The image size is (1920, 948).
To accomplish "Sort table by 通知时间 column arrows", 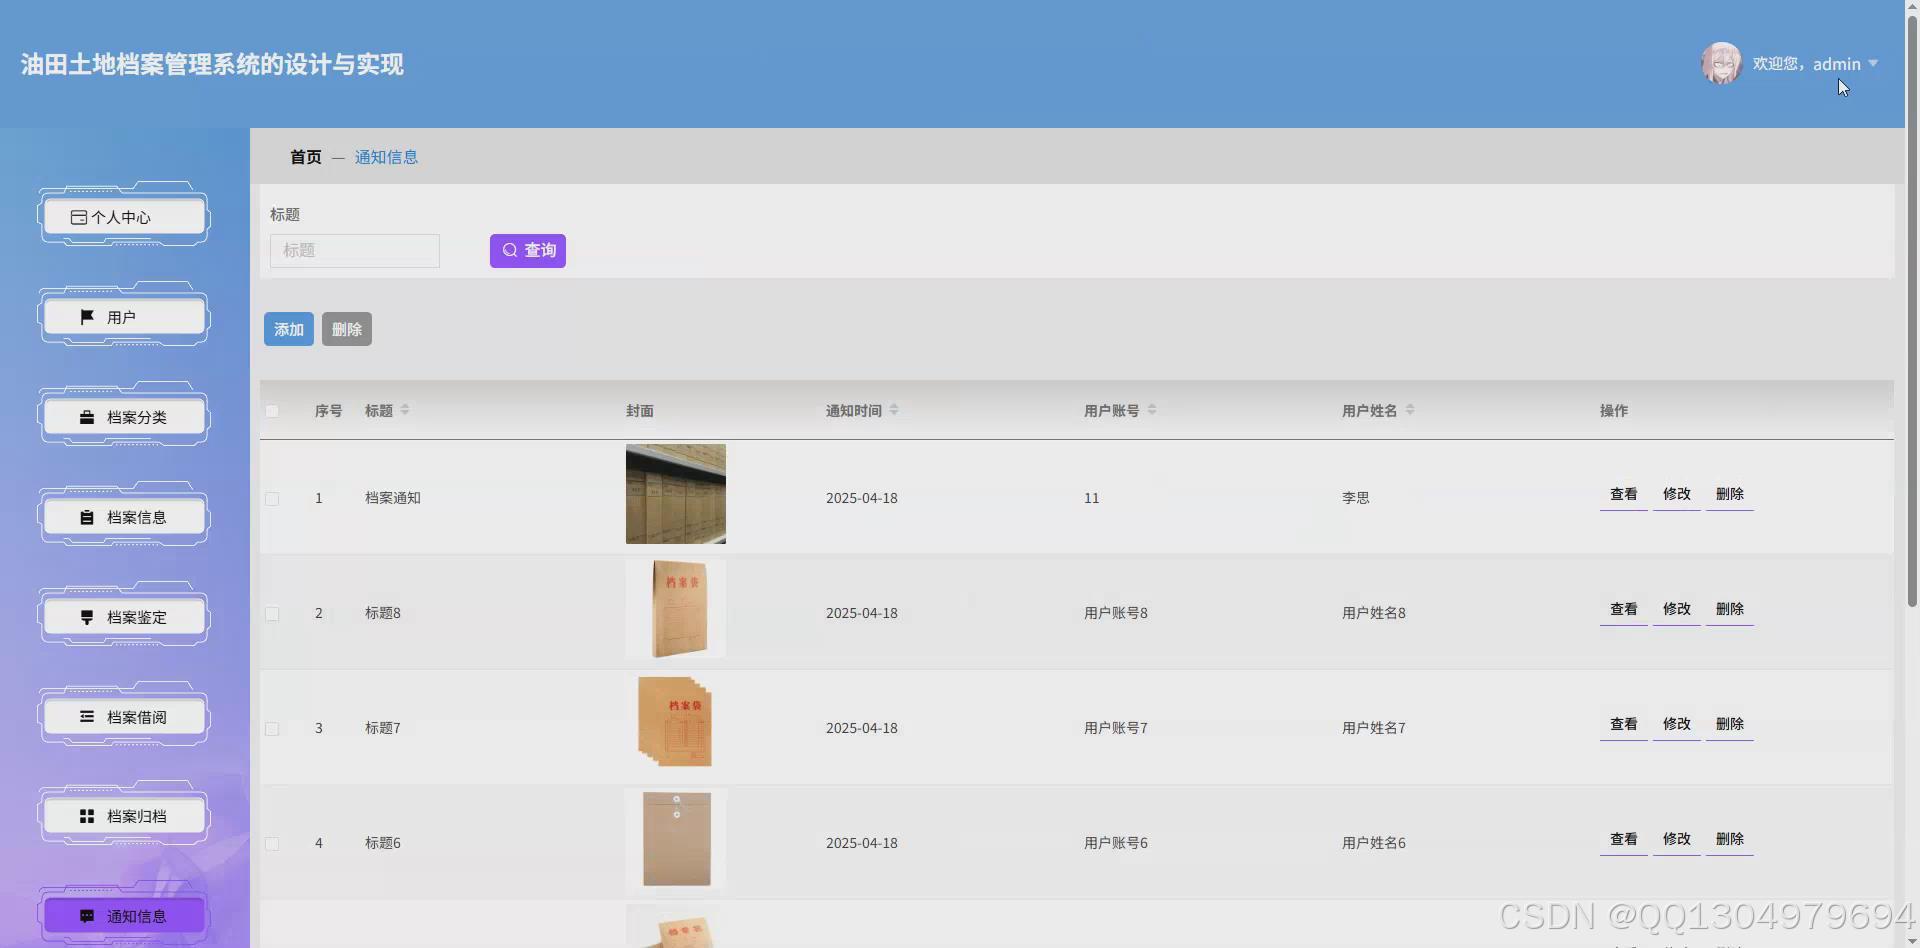I will click(x=894, y=410).
